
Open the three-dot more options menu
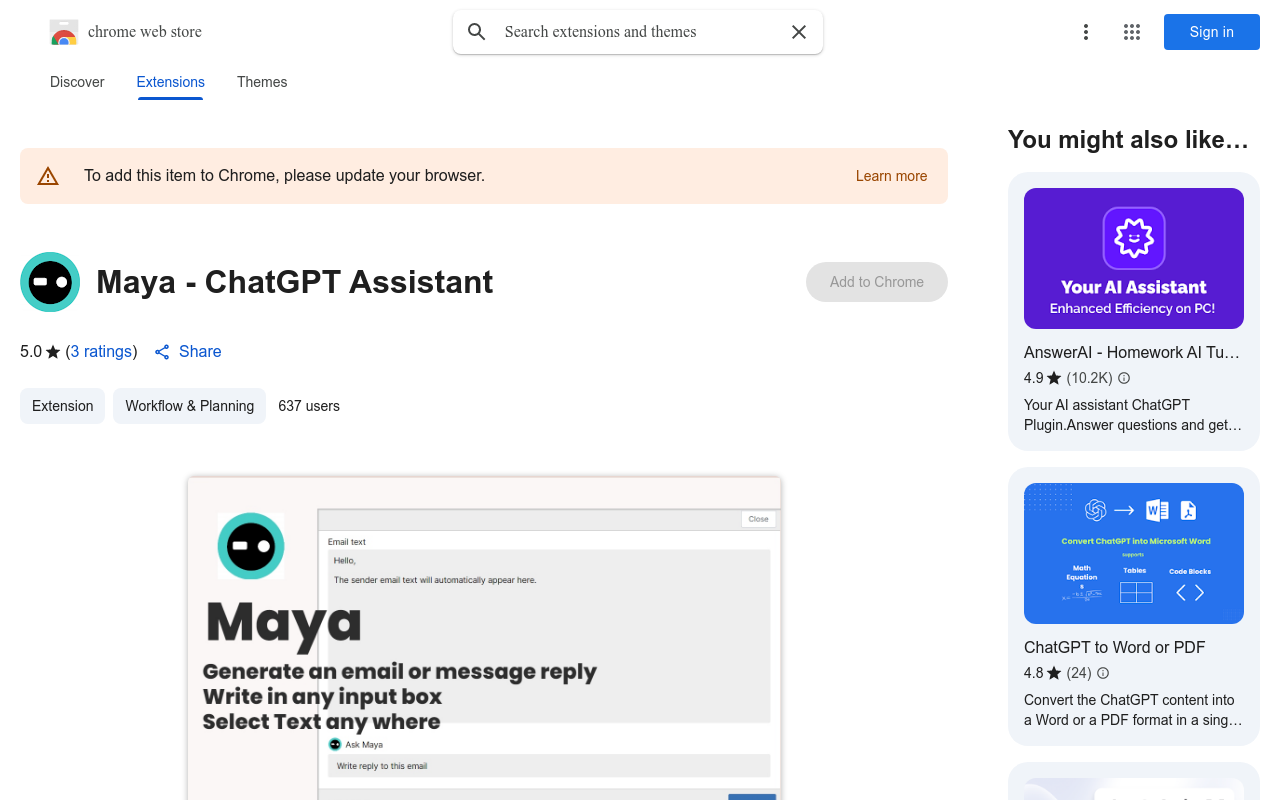pos(1085,32)
